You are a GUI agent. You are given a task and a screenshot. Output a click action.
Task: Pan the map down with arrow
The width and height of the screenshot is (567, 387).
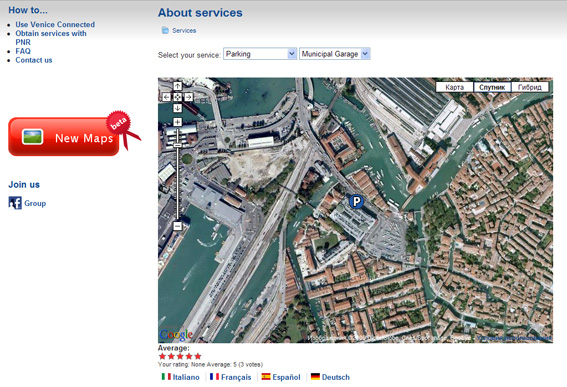pyautogui.click(x=177, y=108)
